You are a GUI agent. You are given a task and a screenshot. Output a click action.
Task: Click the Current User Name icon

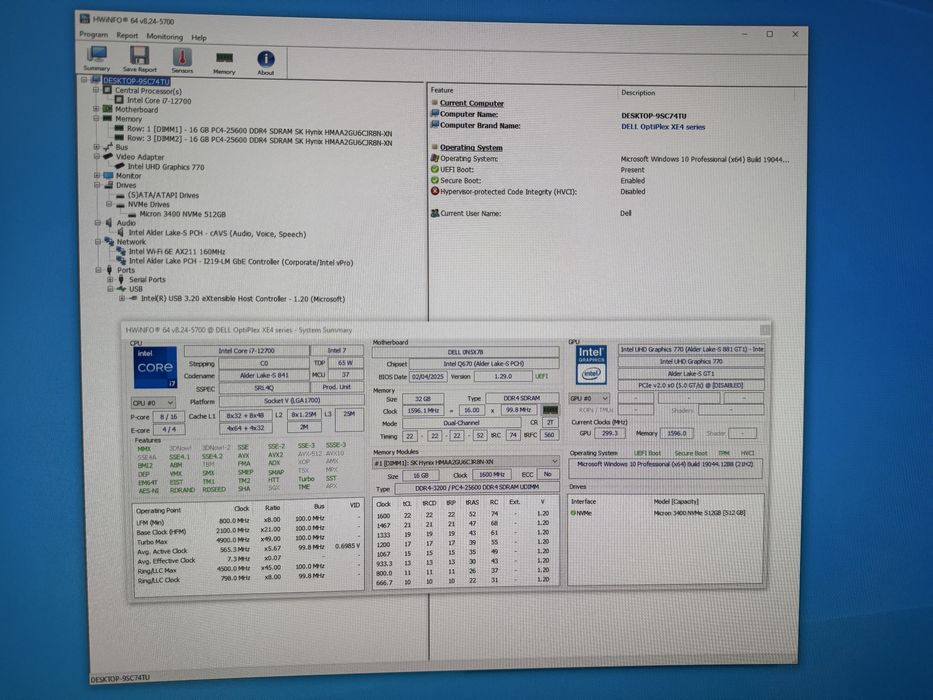[434, 212]
